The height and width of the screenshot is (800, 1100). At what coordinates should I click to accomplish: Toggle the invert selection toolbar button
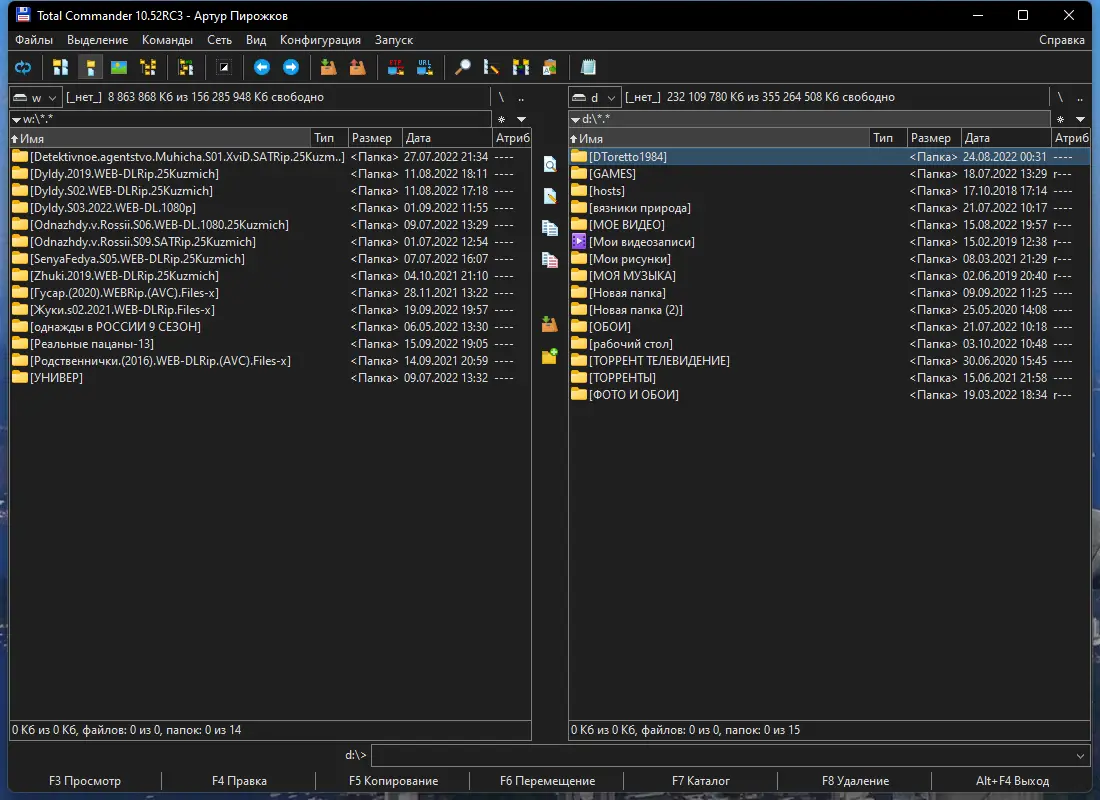[224, 67]
